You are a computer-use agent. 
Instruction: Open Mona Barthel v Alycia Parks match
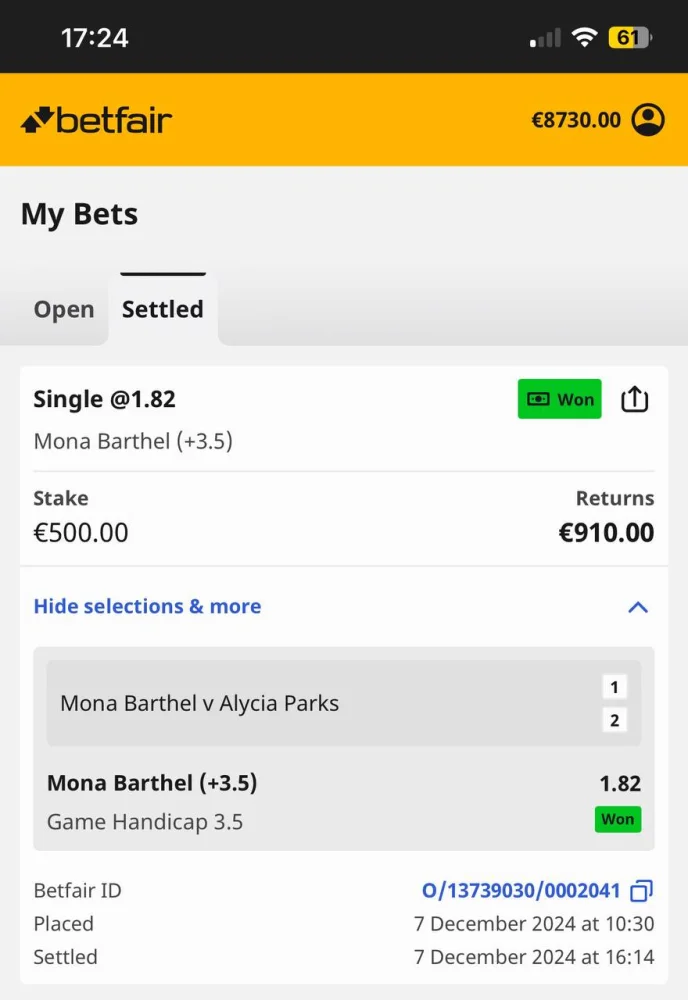click(x=200, y=703)
